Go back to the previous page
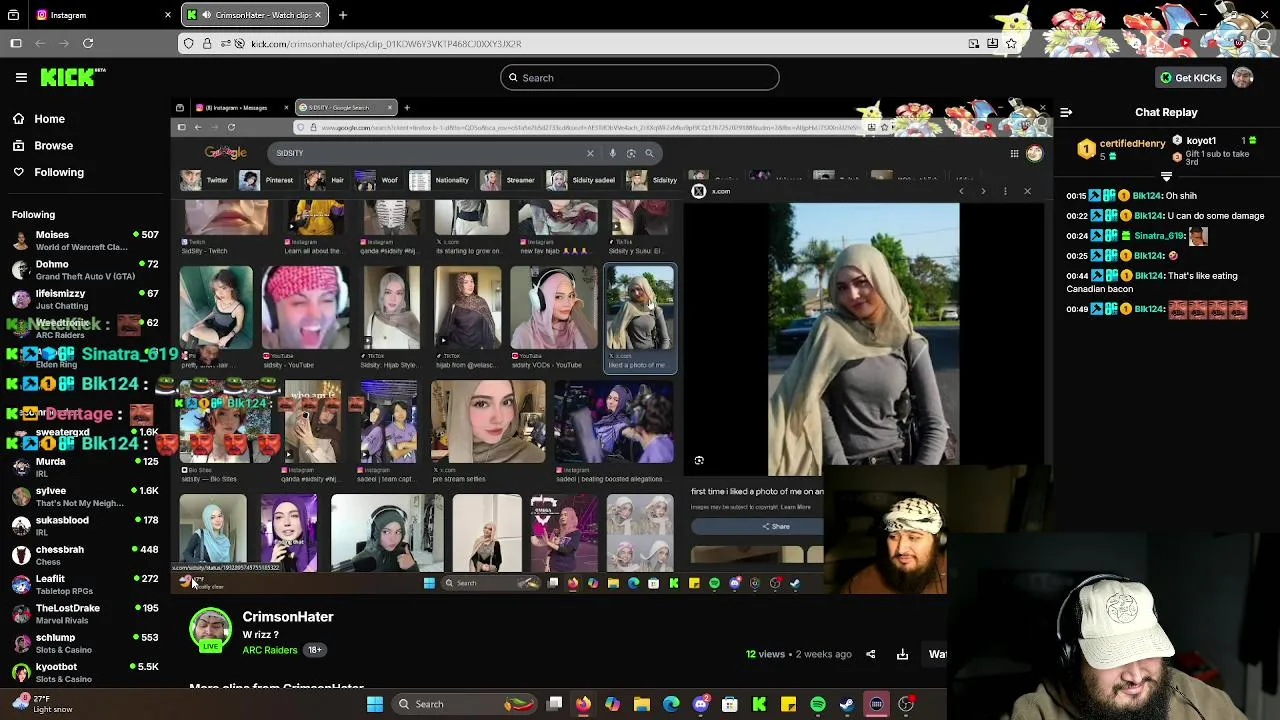 [40, 43]
